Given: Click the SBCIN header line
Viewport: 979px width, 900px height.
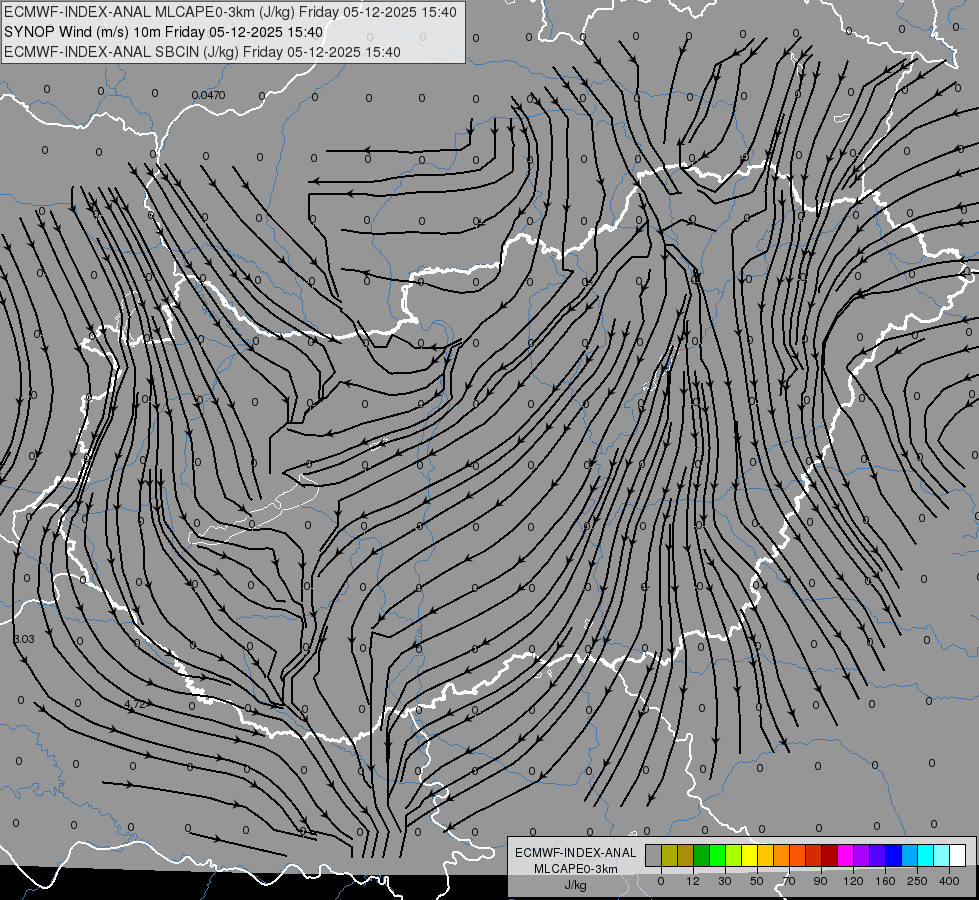Looking at the screenshot, I should (202, 52).
